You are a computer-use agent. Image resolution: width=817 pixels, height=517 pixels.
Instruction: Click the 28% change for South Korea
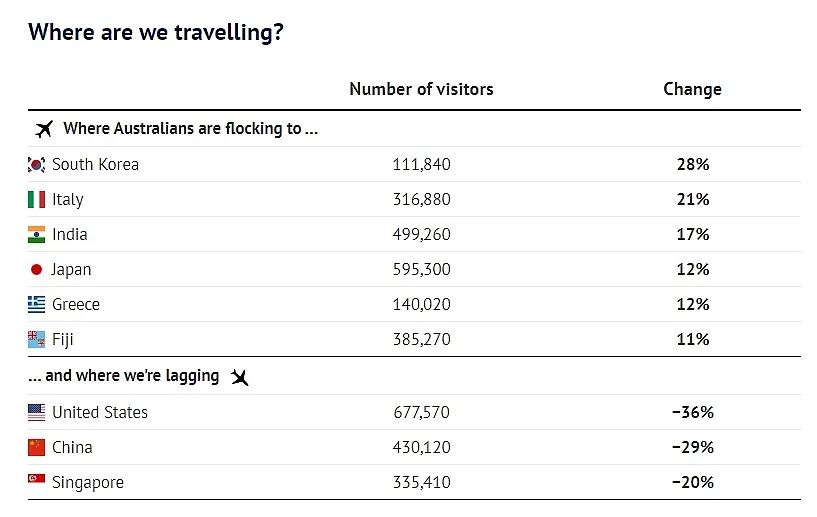pos(693,165)
